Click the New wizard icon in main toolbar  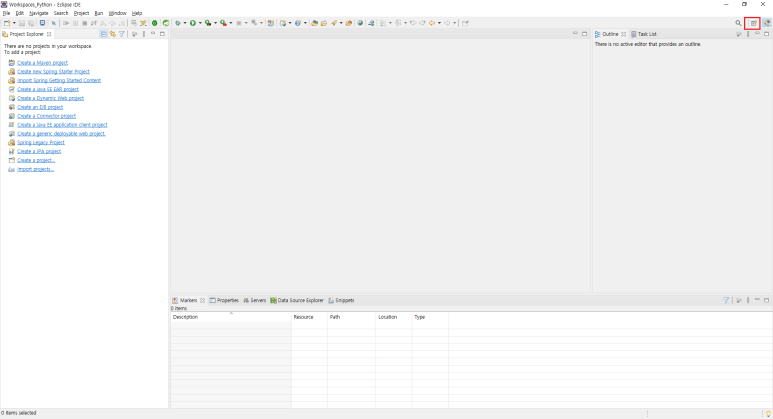coord(7,23)
